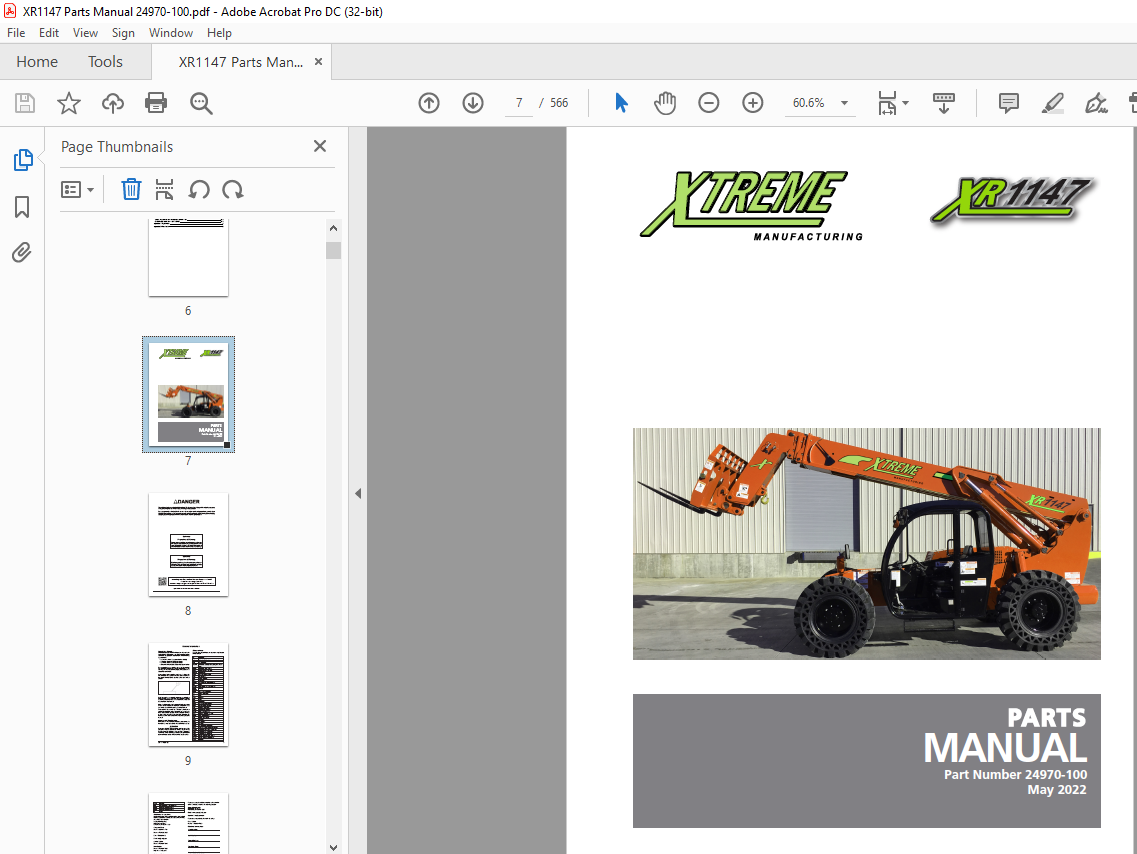
Task: Click the cloud upload icon
Action: (112, 103)
